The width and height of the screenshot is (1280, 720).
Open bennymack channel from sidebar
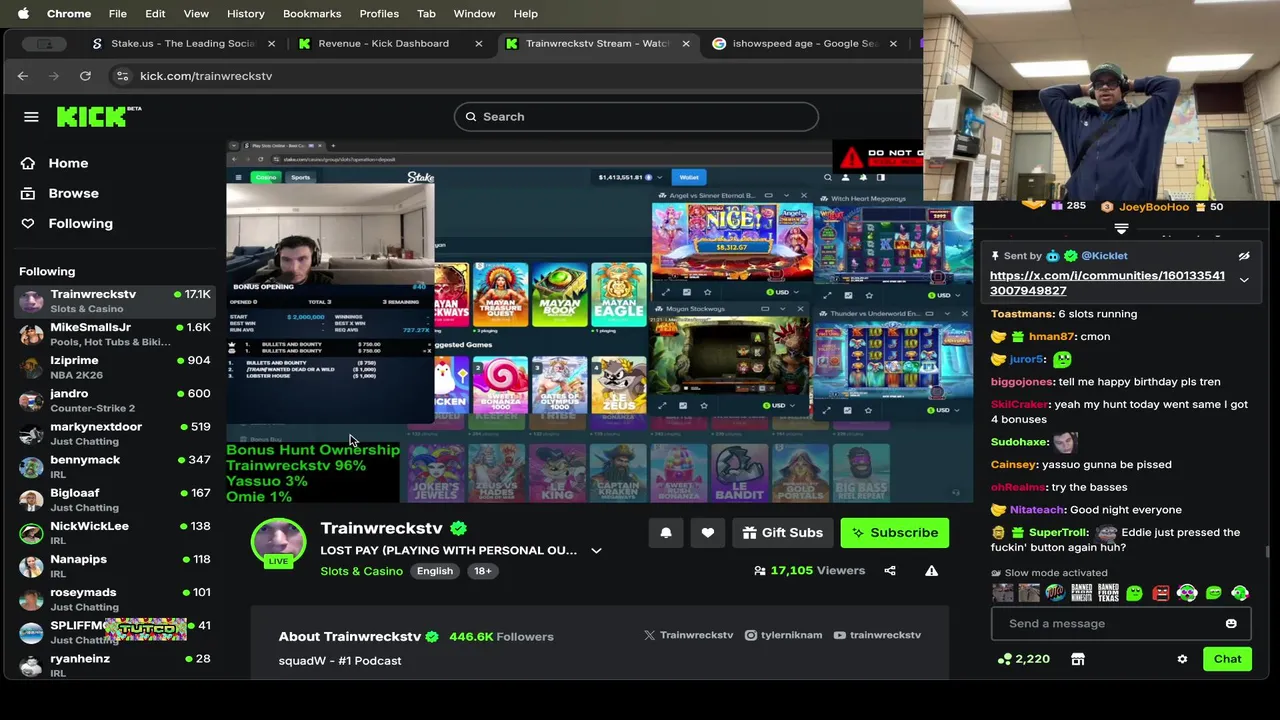coord(114,466)
